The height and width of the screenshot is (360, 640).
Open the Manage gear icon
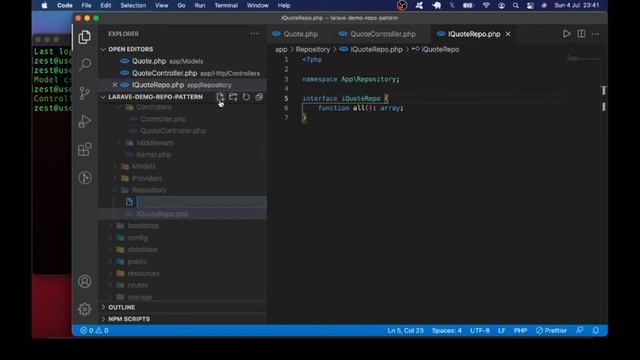coord(84,309)
